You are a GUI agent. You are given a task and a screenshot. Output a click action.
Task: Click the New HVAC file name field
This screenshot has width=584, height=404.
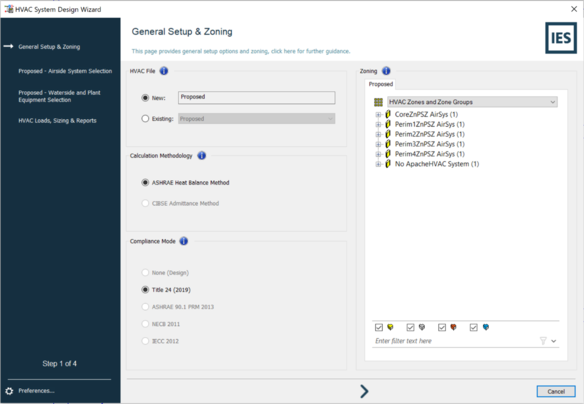pyautogui.click(x=257, y=98)
